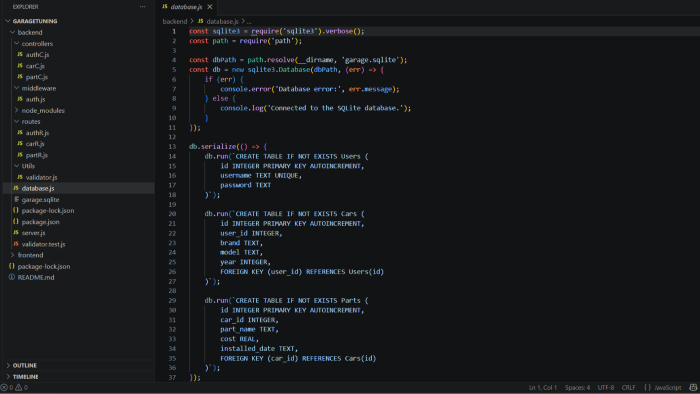
Task: Open partC.js file
Action: 37,77
